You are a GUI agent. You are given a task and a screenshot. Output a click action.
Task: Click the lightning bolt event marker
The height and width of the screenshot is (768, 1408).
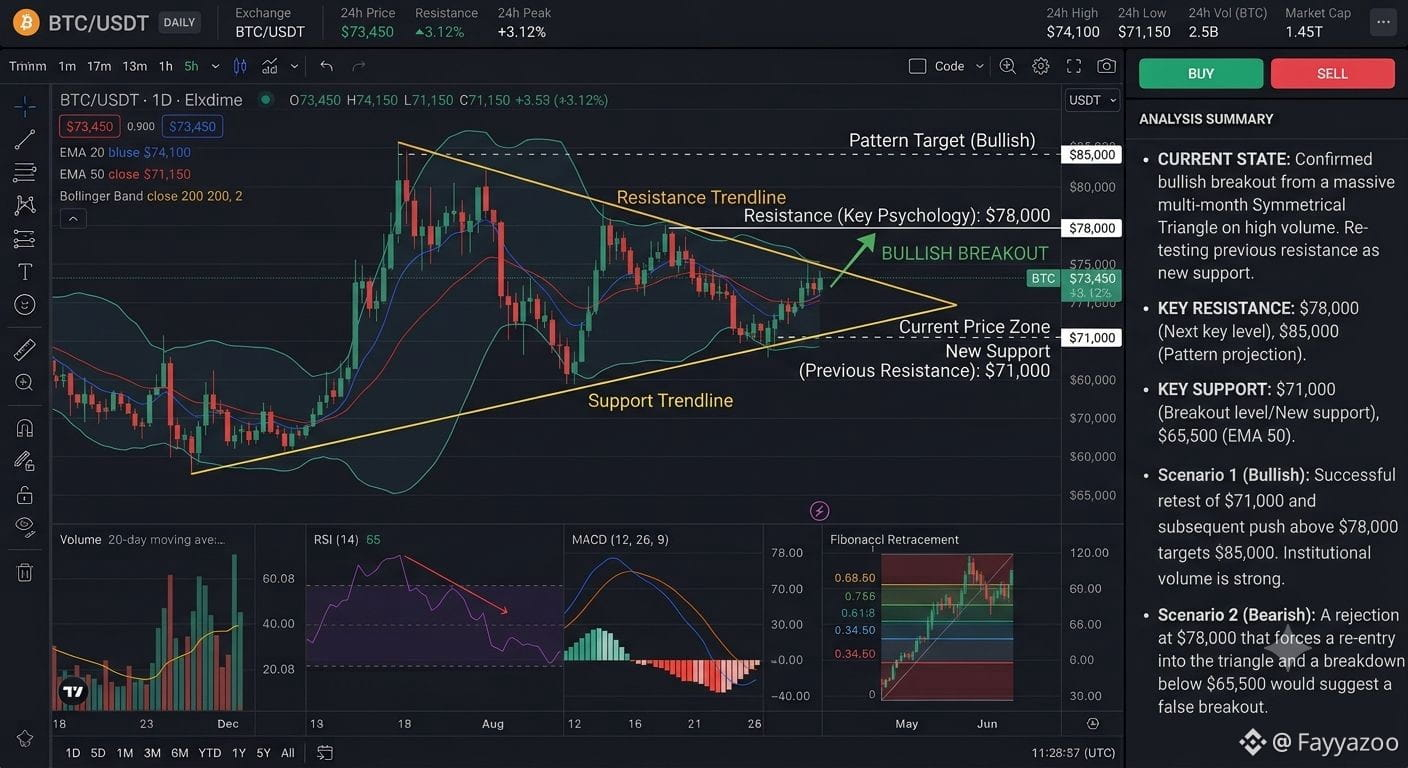pyautogui.click(x=819, y=512)
